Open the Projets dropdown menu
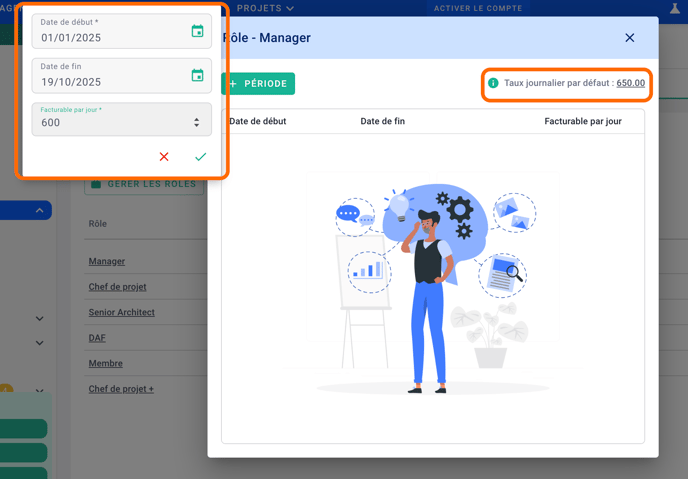The image size is (688, 479). [265, 8]
